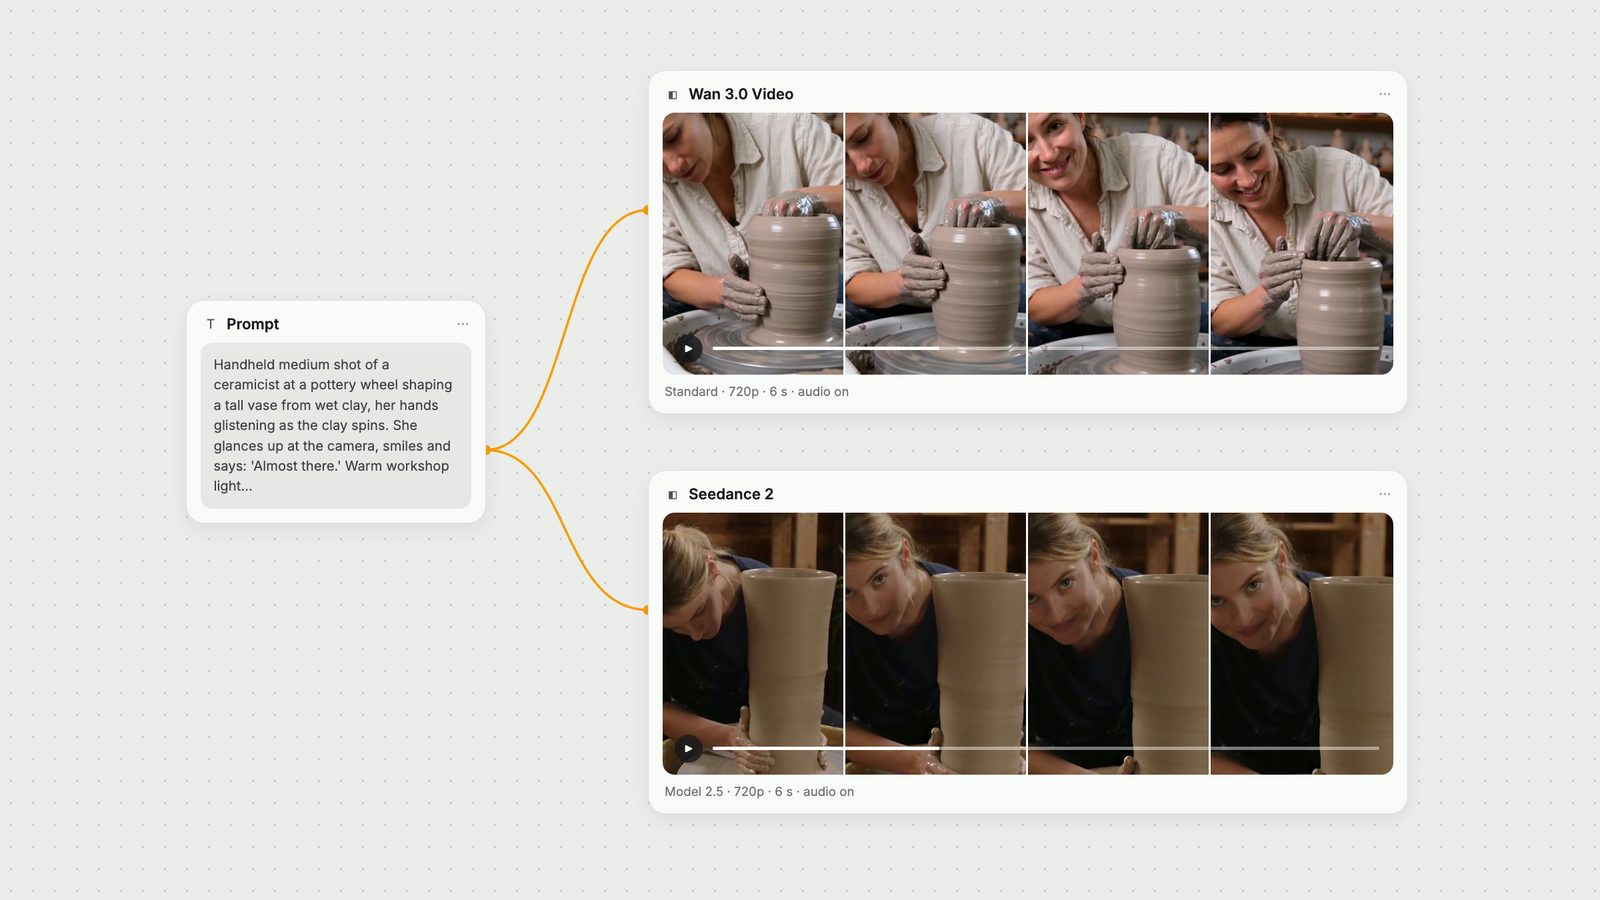Select second frame of Wan 3.0 Video
Image resolution: width=1600 pixels, height=900 pixels.
point(936,244)
